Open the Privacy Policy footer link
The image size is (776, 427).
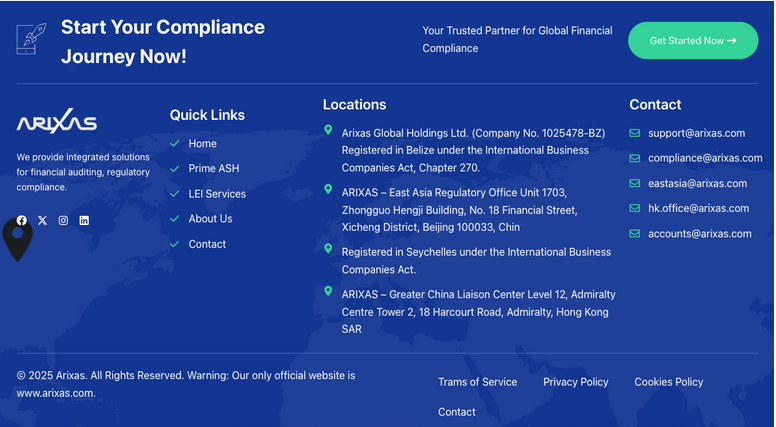pos(576,382)
